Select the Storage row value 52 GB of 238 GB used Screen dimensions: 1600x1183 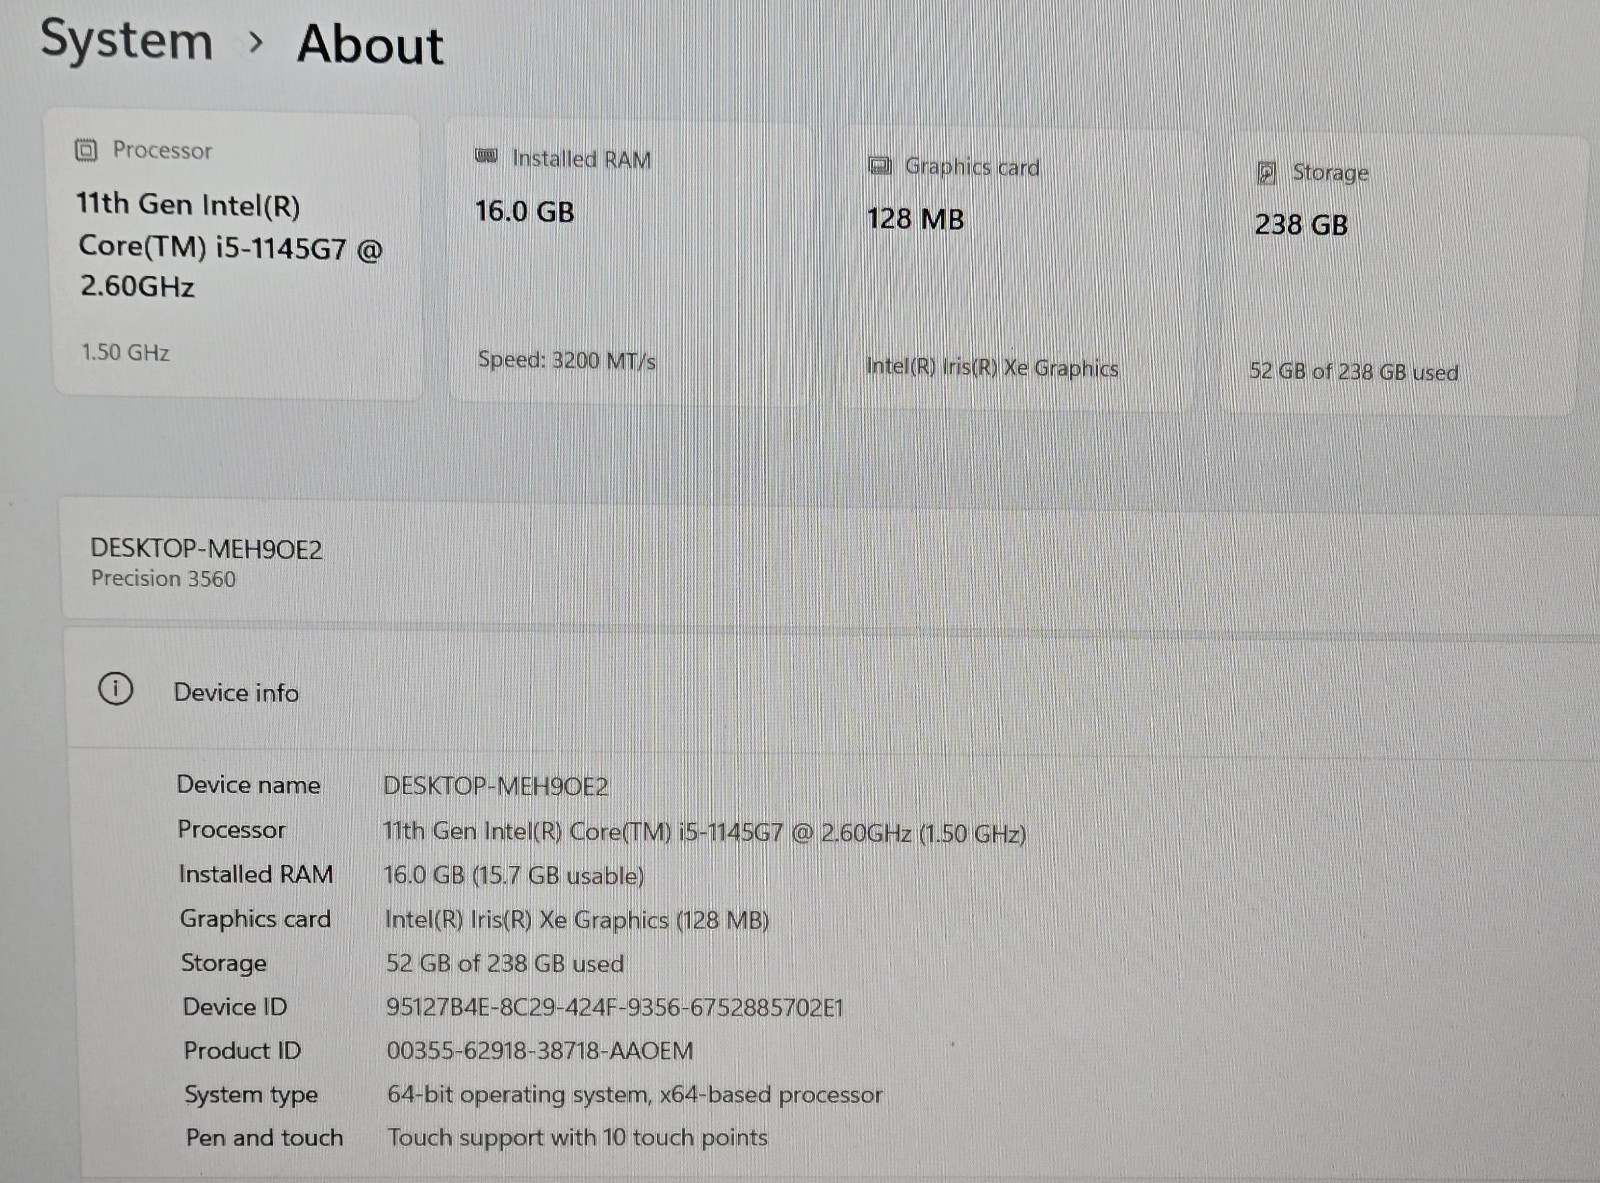pyautogui.click(x=505, y=964)
